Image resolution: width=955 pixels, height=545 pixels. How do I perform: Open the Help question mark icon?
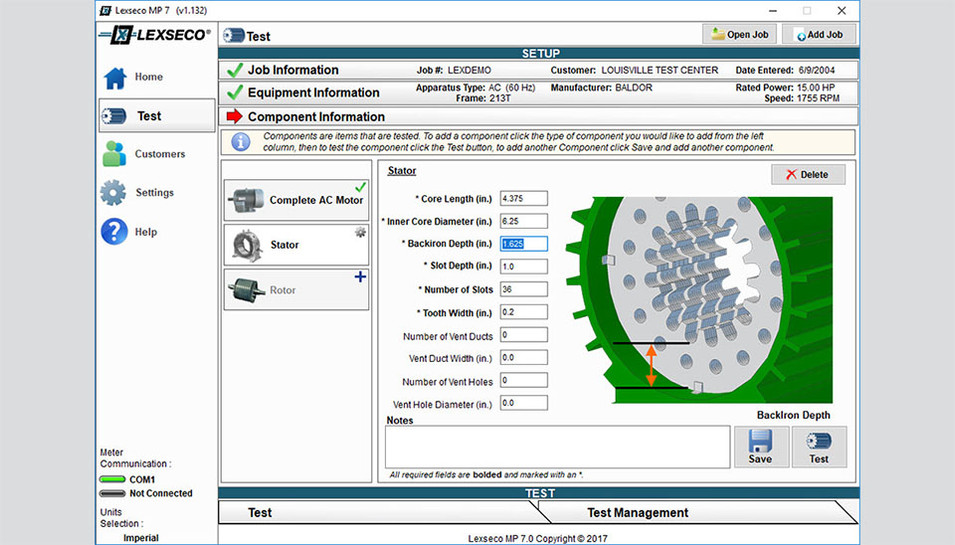tap(114, 231)
